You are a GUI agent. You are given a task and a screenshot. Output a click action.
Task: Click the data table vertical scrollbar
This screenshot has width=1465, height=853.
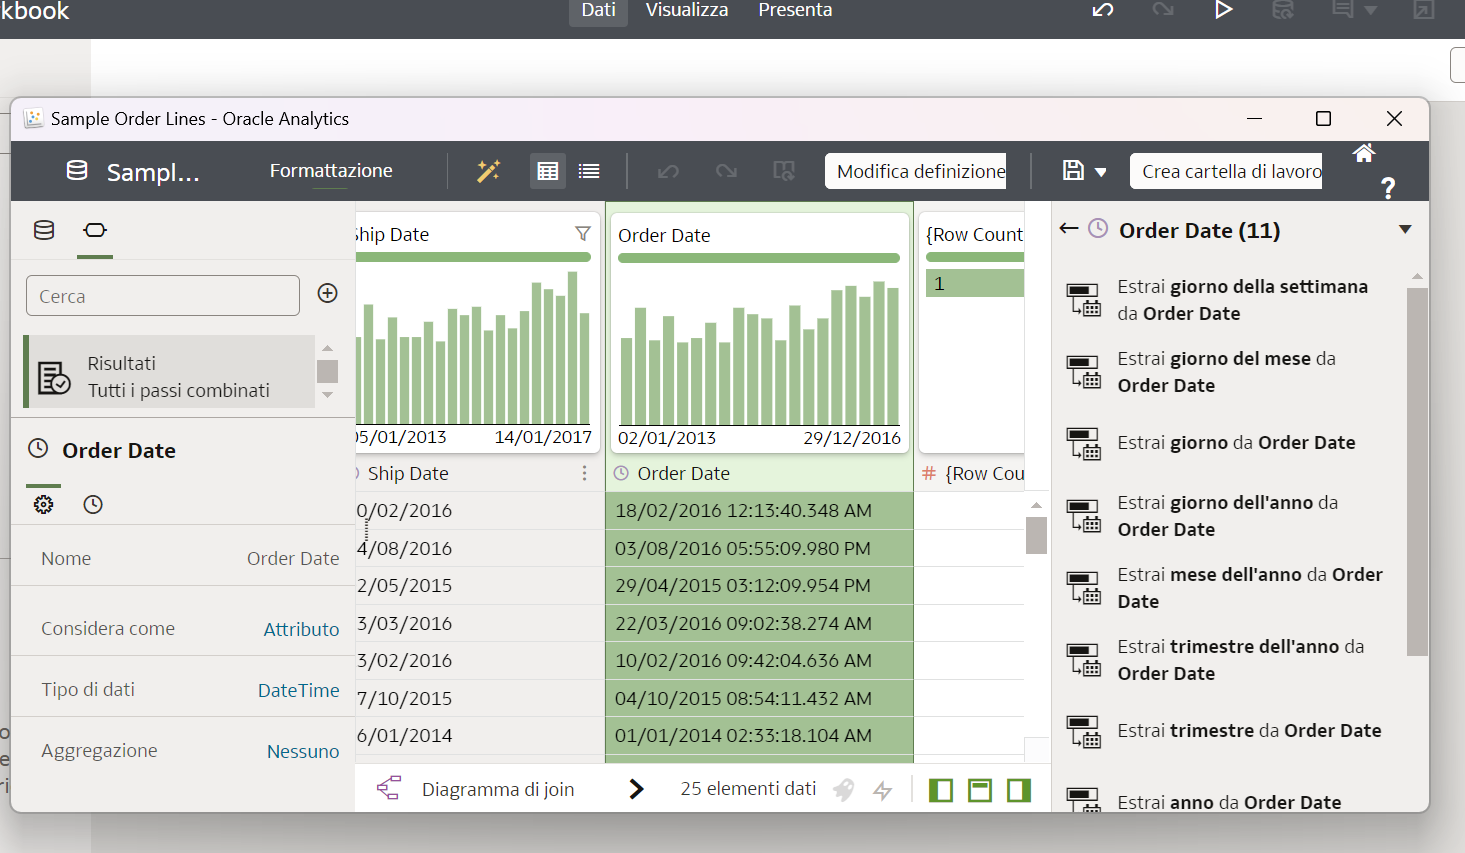point(1036,535)
